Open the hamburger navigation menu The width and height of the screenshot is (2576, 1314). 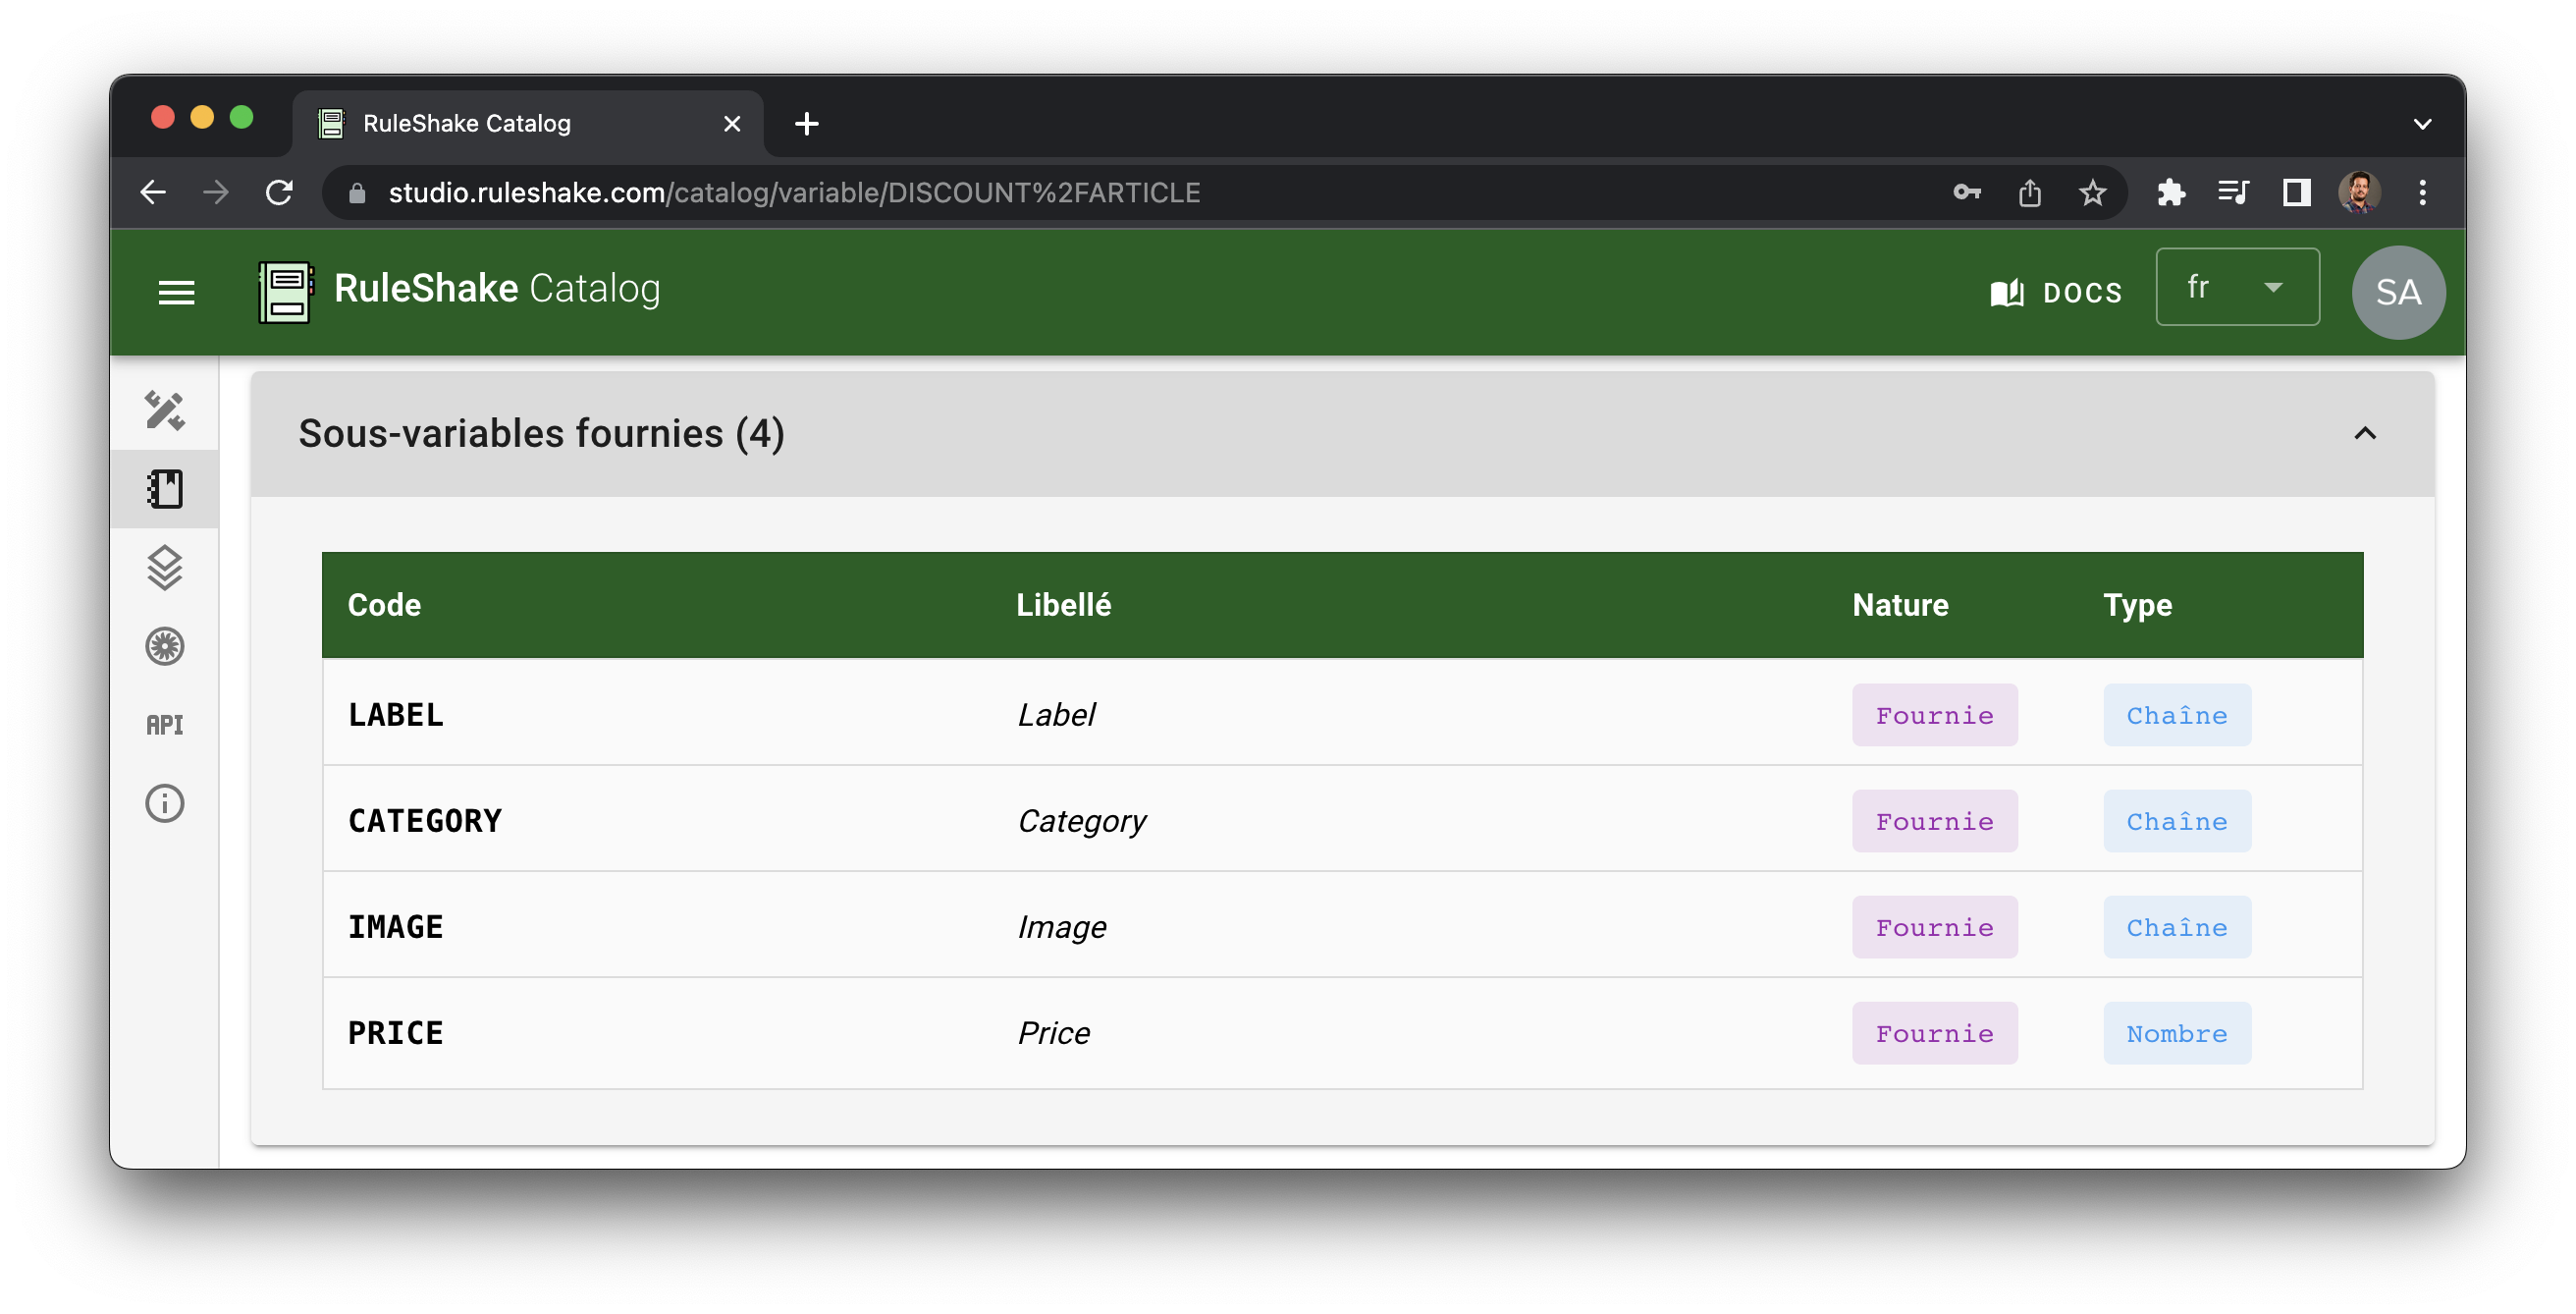[x=176, y=292]
